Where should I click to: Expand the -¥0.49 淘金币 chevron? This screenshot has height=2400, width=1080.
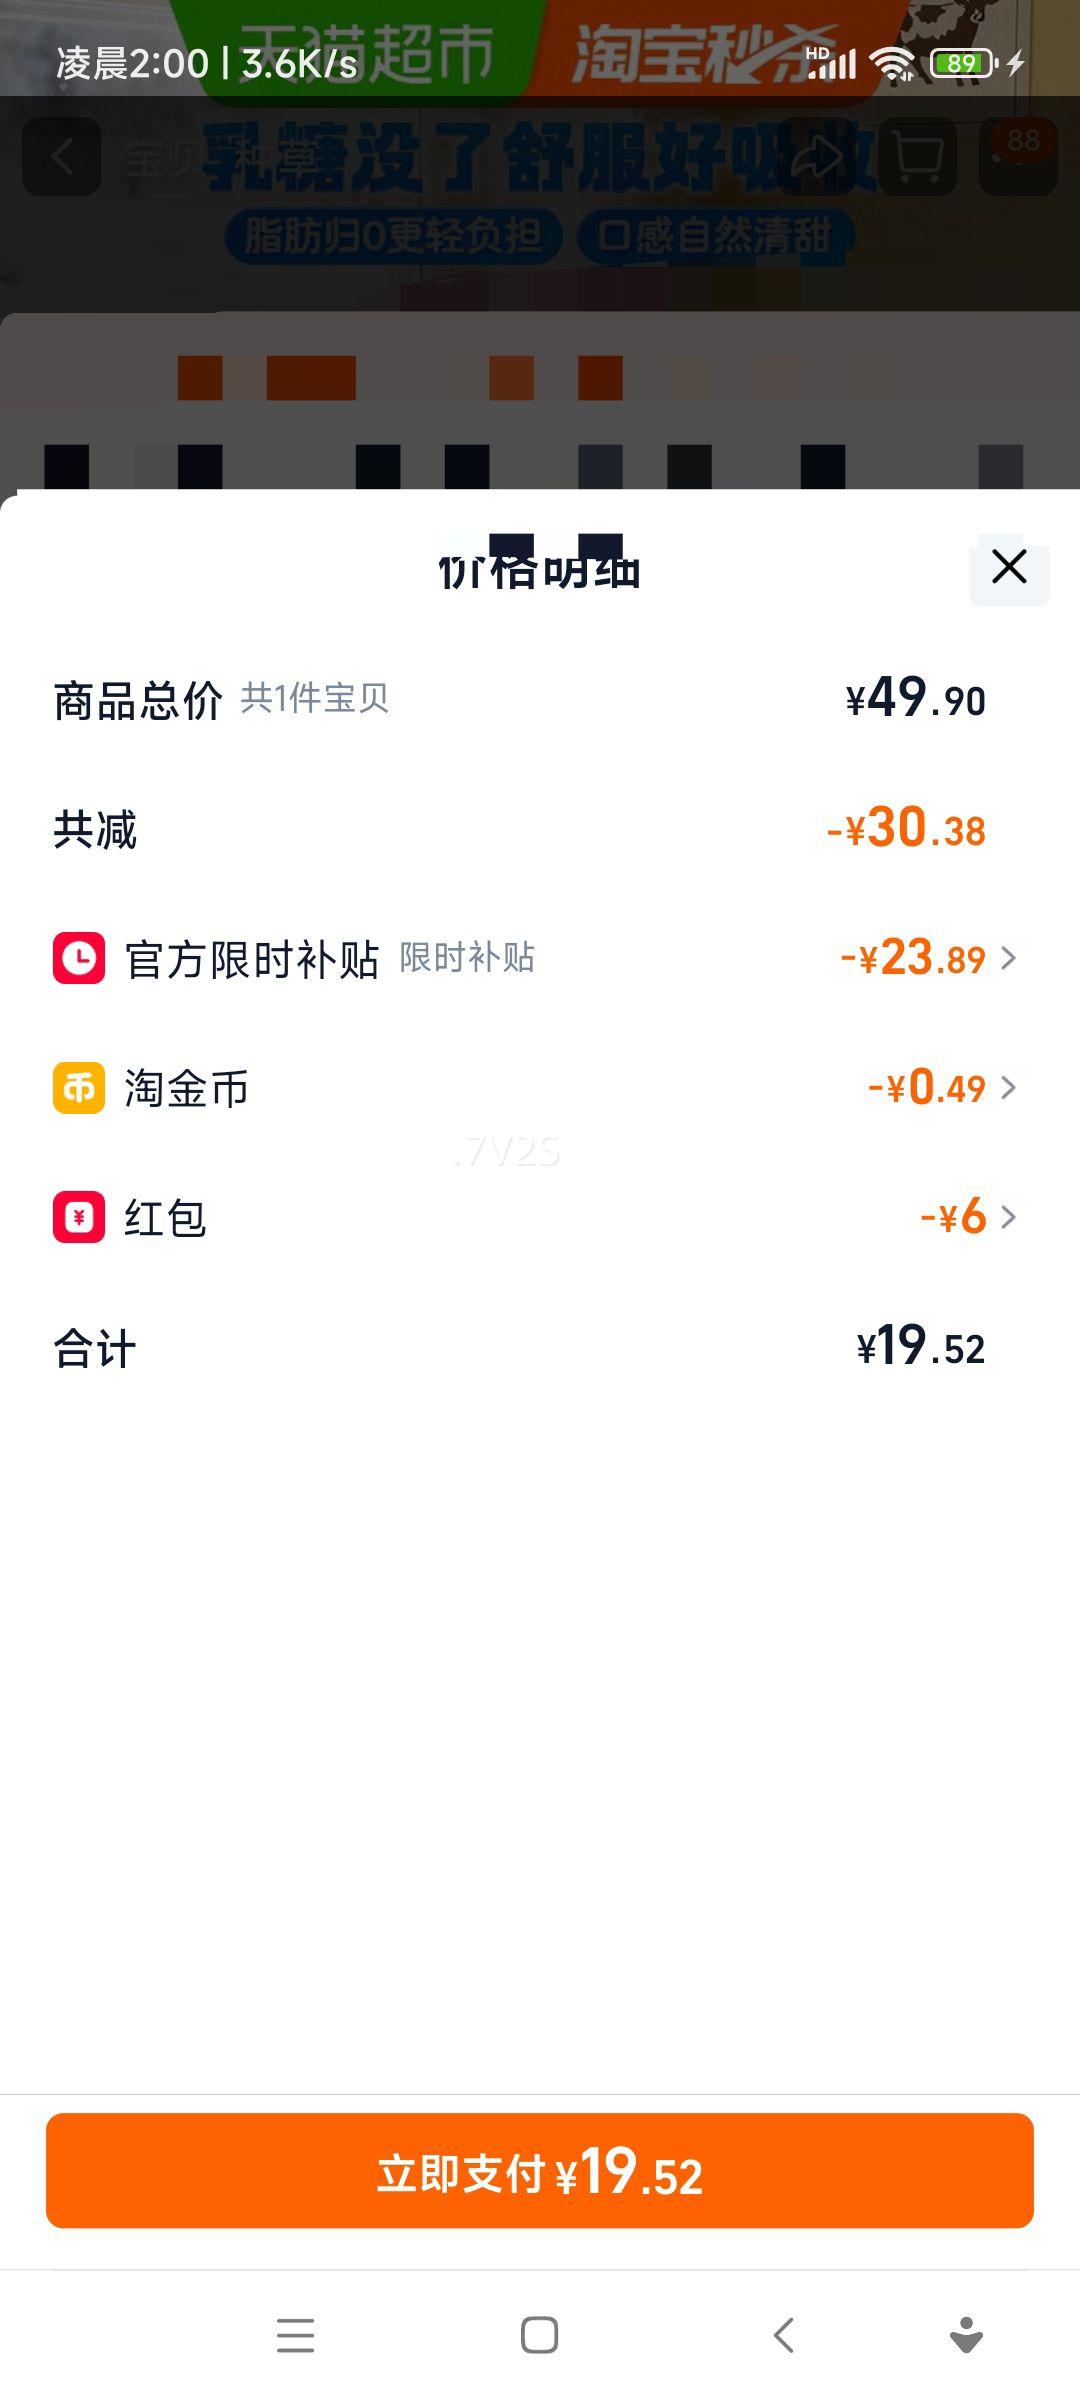[1009, 1087]
